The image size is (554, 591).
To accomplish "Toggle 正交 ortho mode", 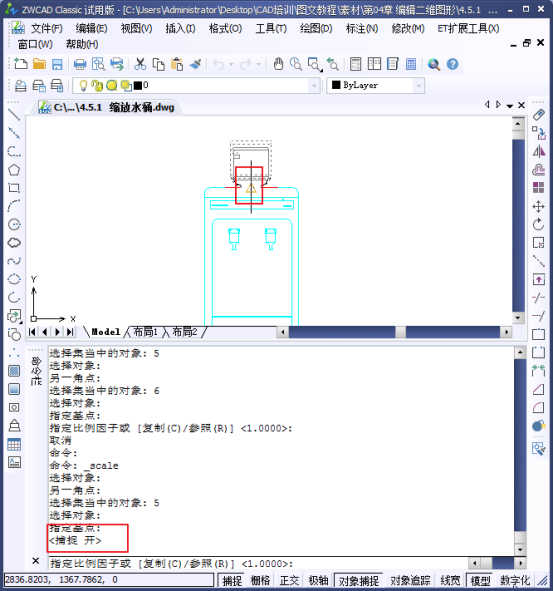I will (289, 580).
